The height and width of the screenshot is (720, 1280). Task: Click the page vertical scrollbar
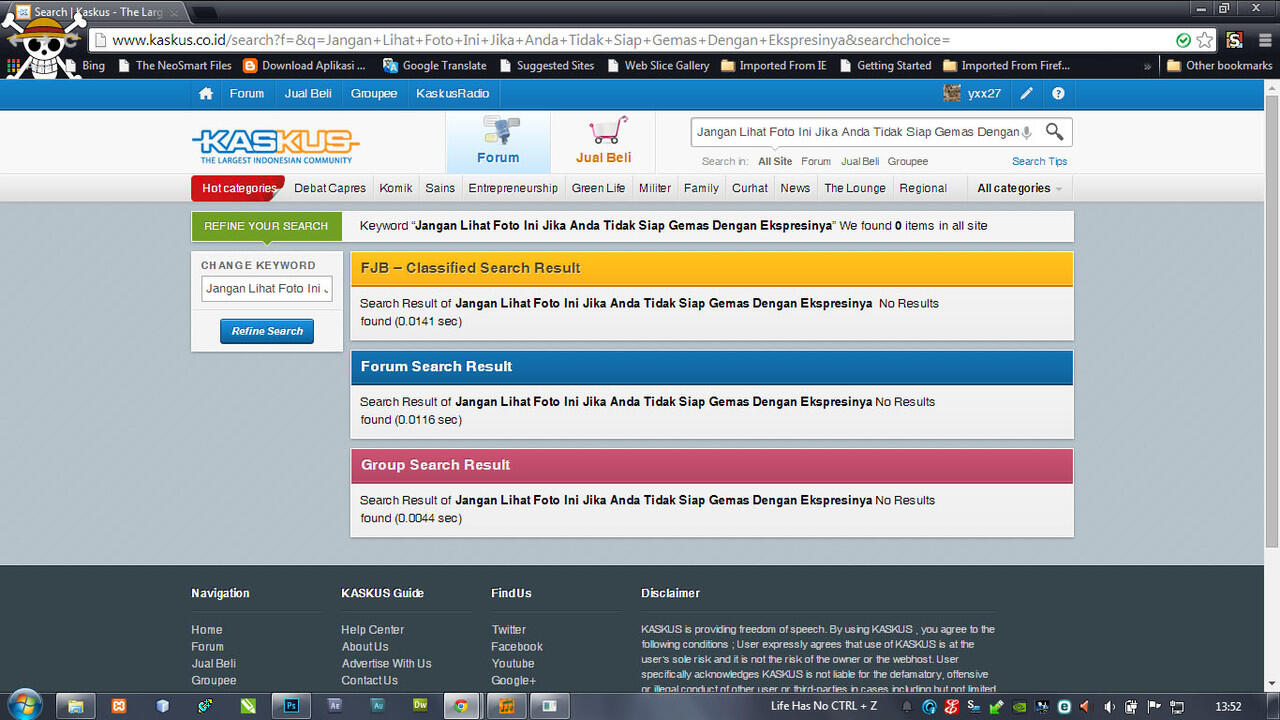(1272, 320)
